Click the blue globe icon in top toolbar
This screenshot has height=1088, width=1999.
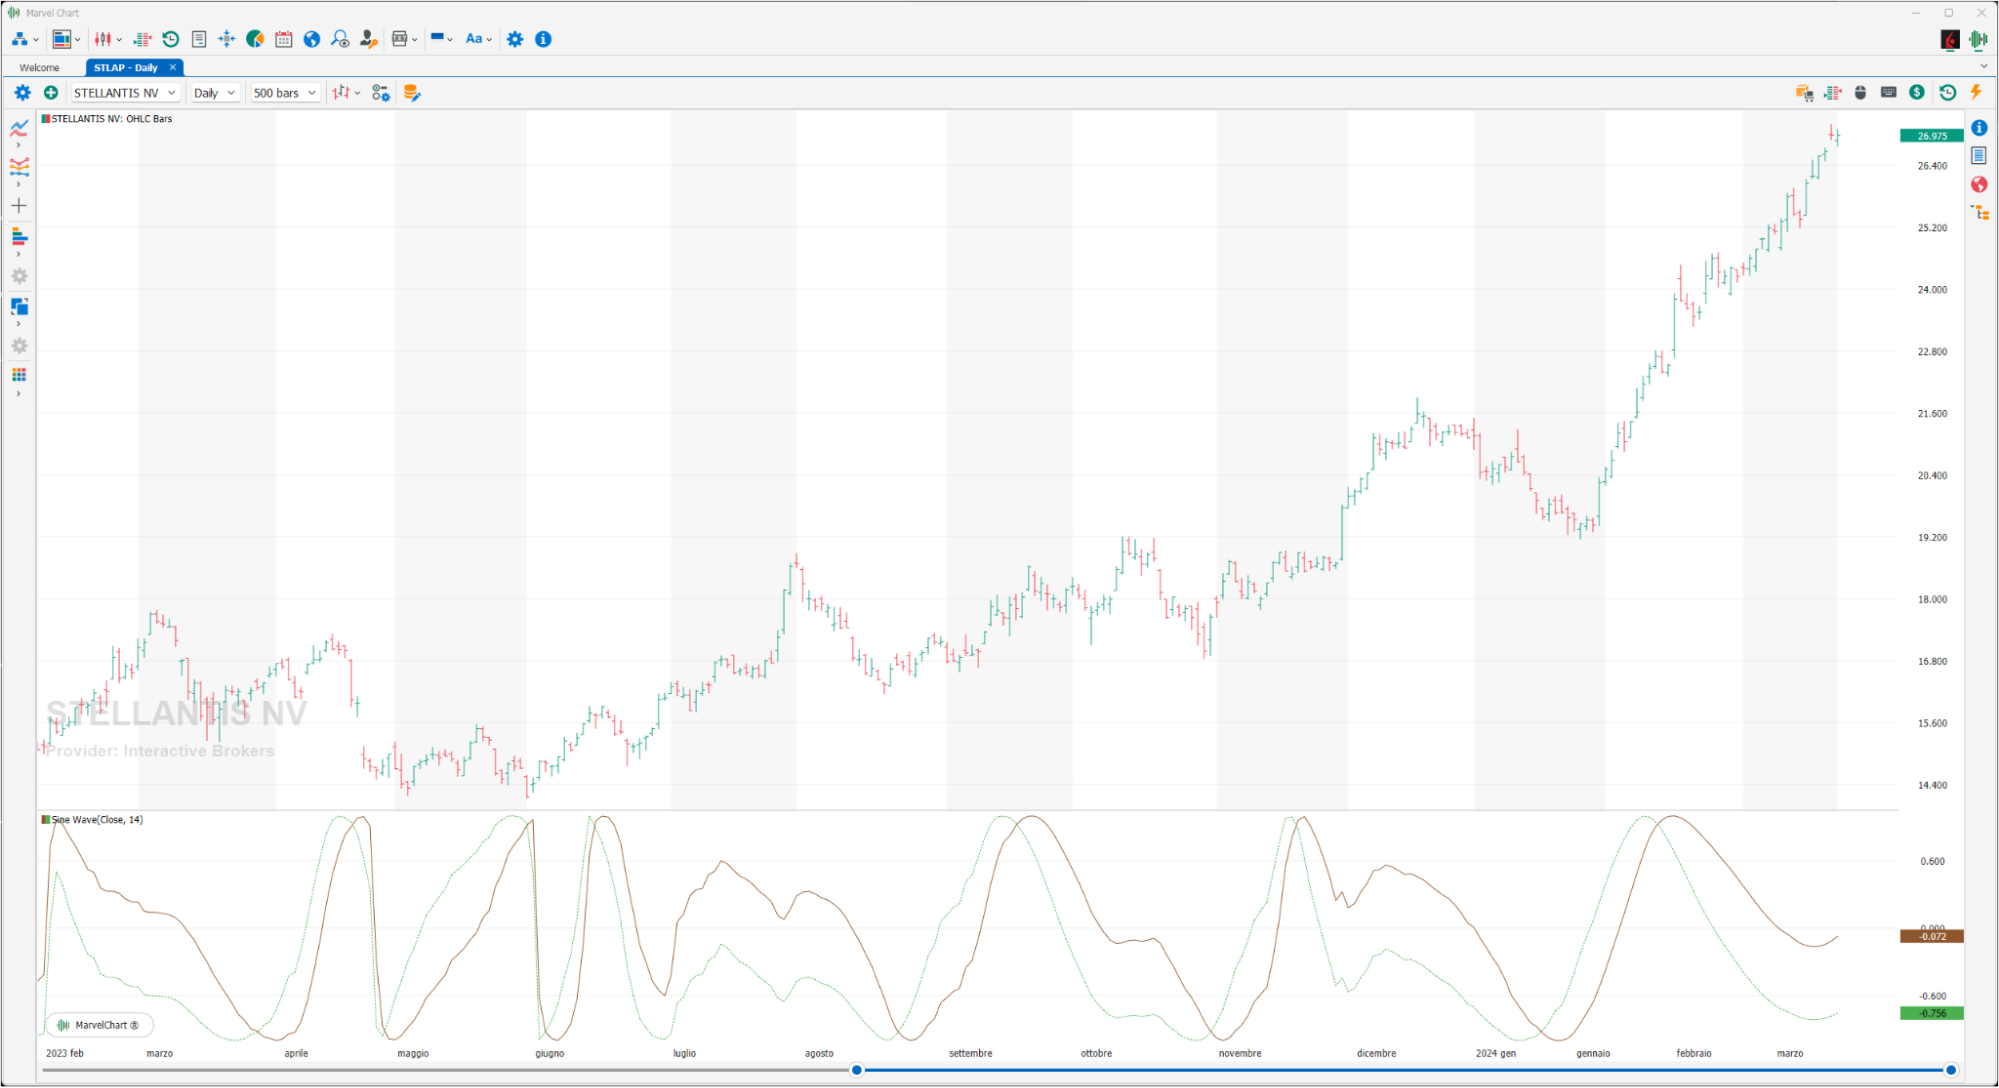point(312,39)
